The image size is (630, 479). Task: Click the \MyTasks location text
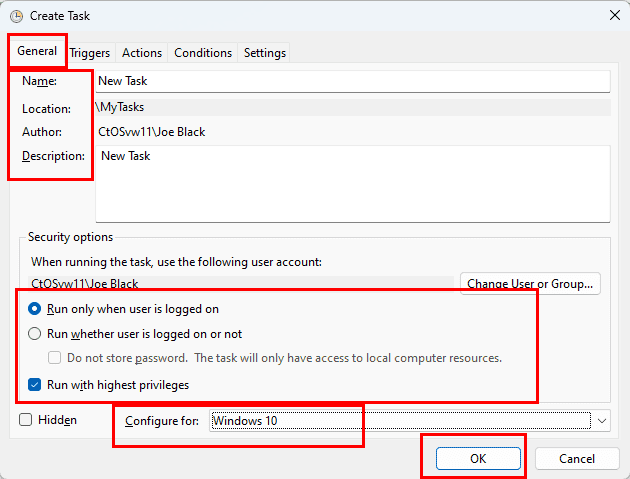coord(120,107)
